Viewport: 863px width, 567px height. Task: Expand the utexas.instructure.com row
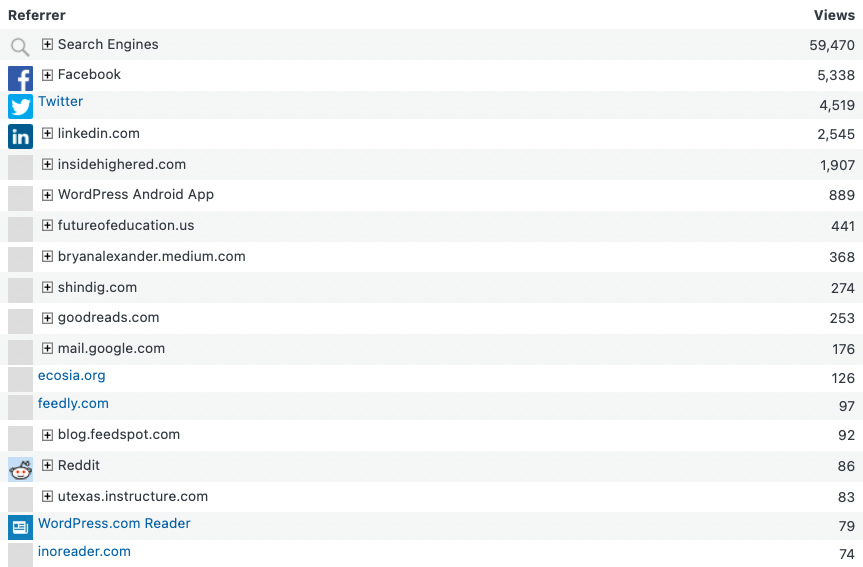pos(47,496)
